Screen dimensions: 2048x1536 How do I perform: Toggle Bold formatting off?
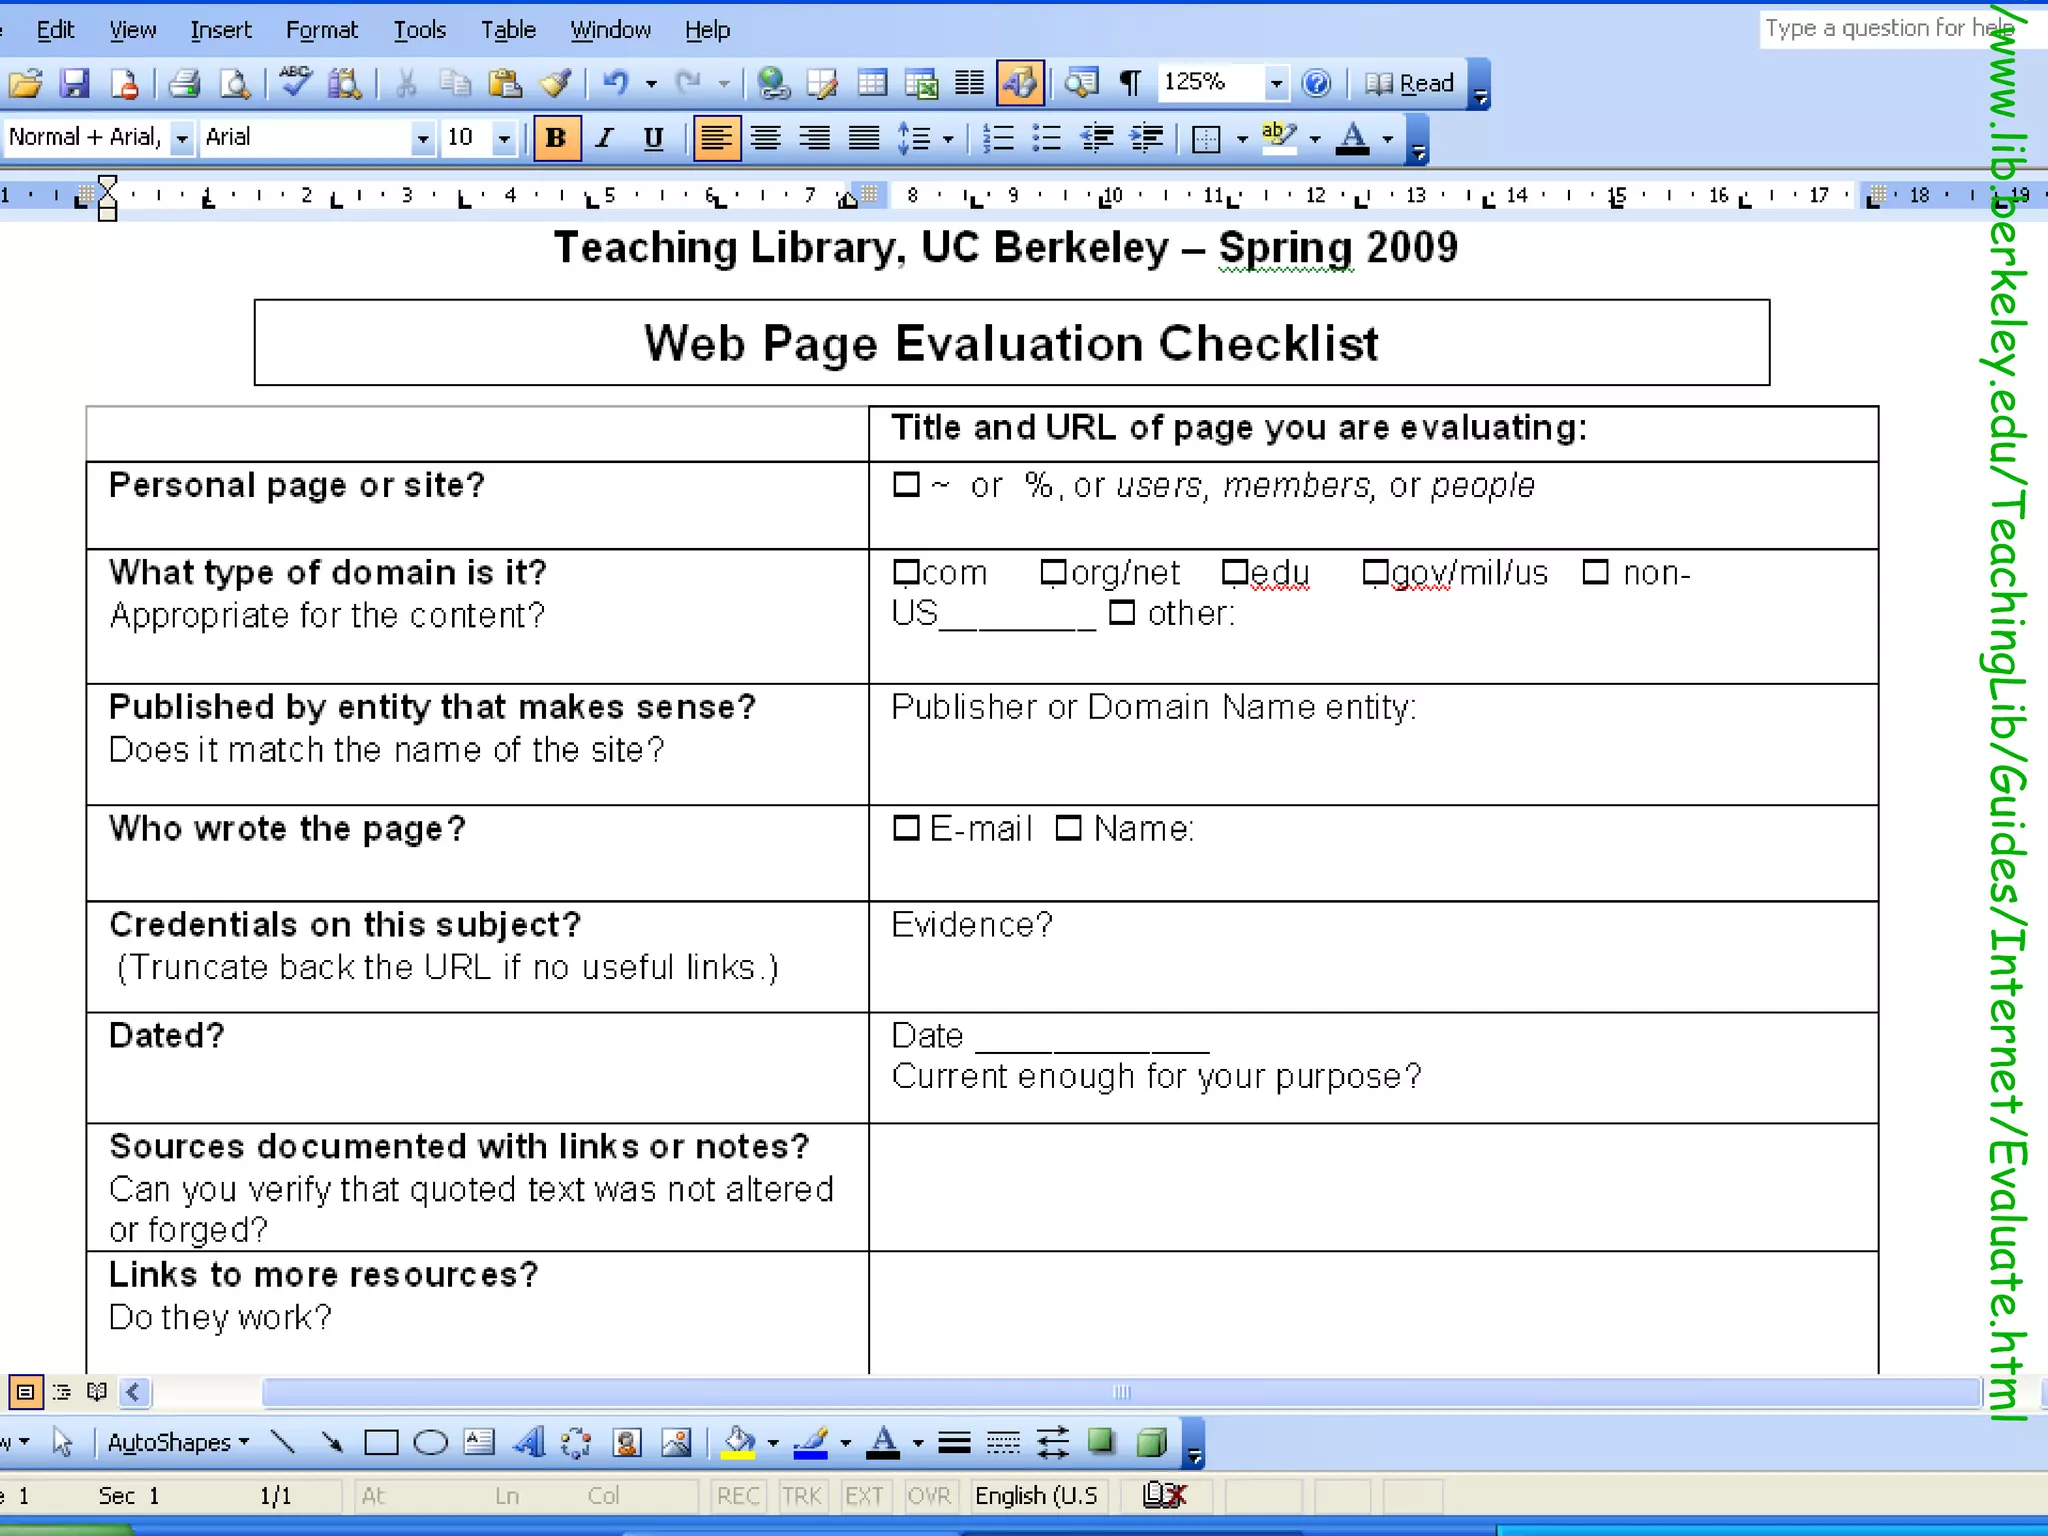point(556,138)
